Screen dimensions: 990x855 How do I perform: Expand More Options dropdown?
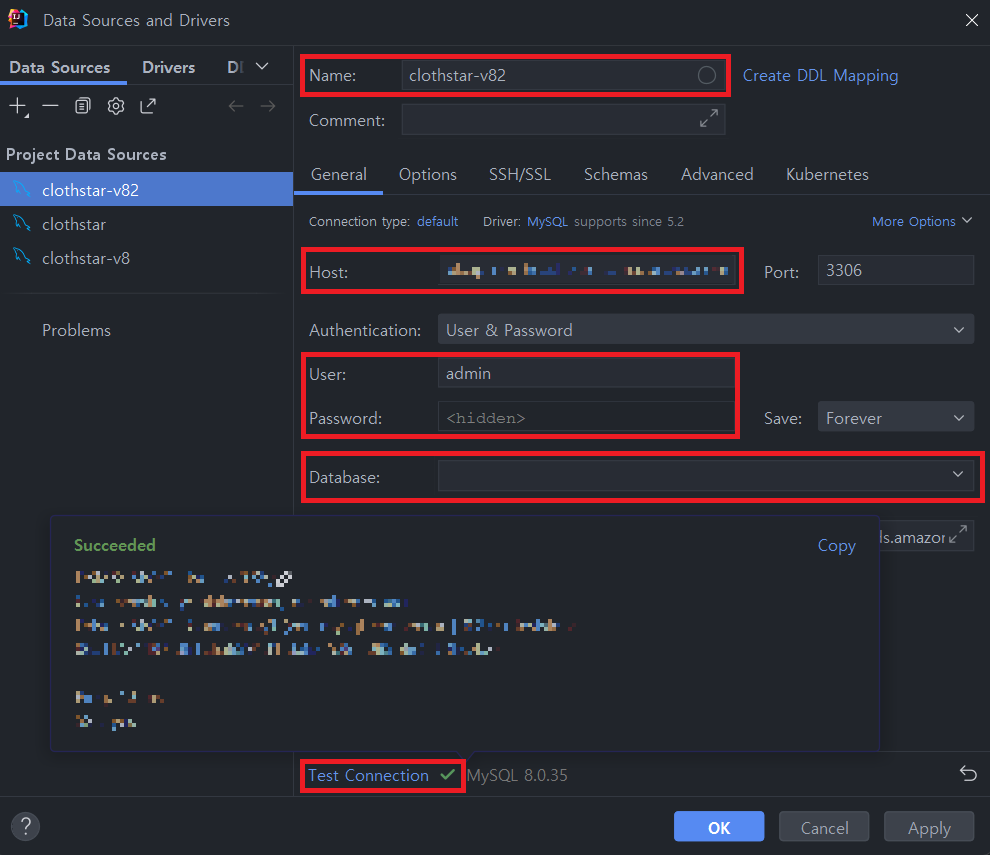pos(921,221)
